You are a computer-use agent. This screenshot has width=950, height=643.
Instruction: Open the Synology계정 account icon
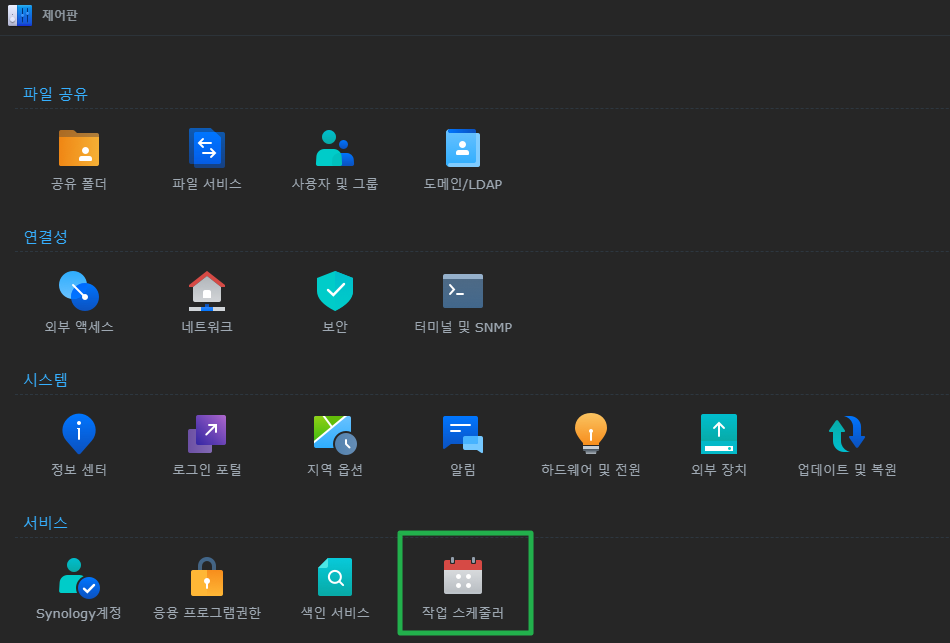79,577
